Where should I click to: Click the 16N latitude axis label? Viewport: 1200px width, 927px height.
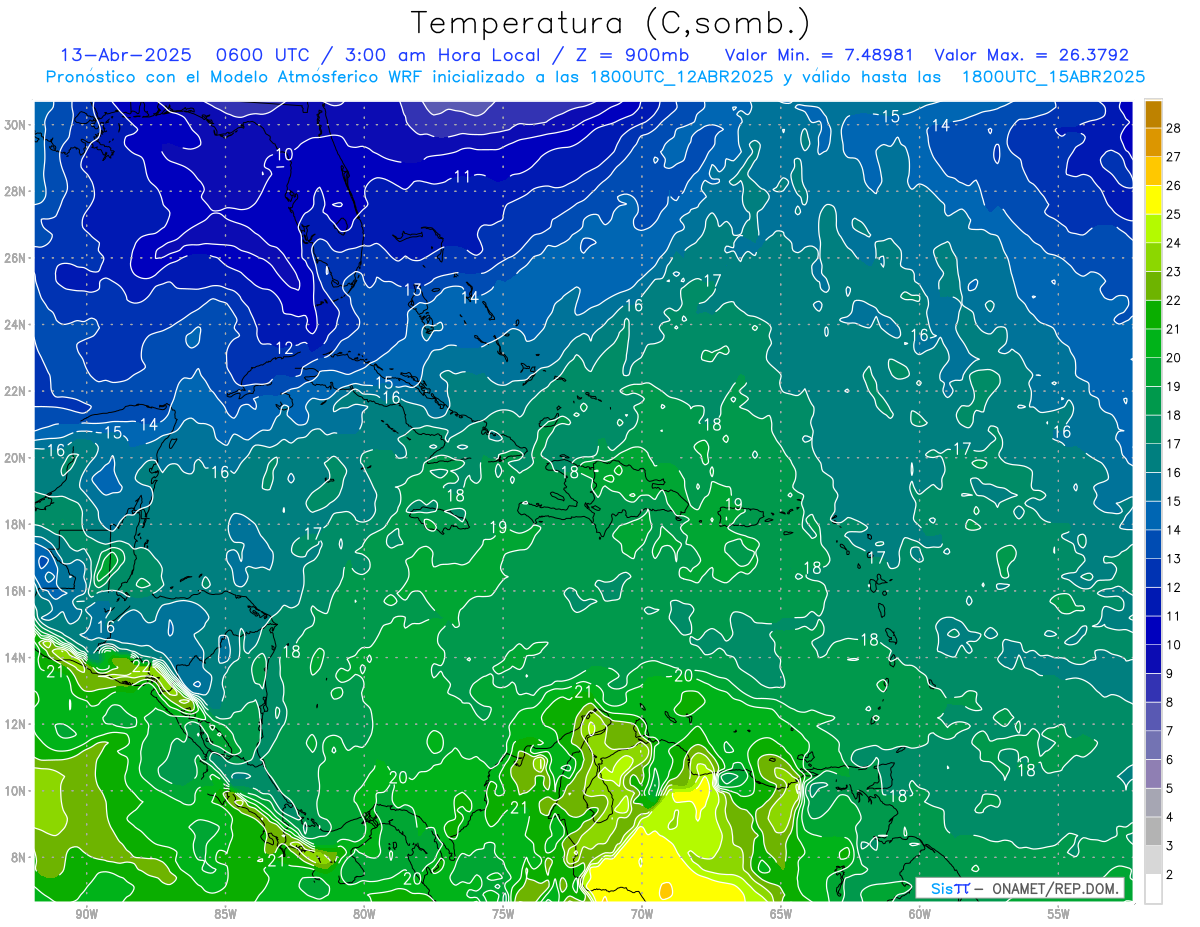click(17, 591)
